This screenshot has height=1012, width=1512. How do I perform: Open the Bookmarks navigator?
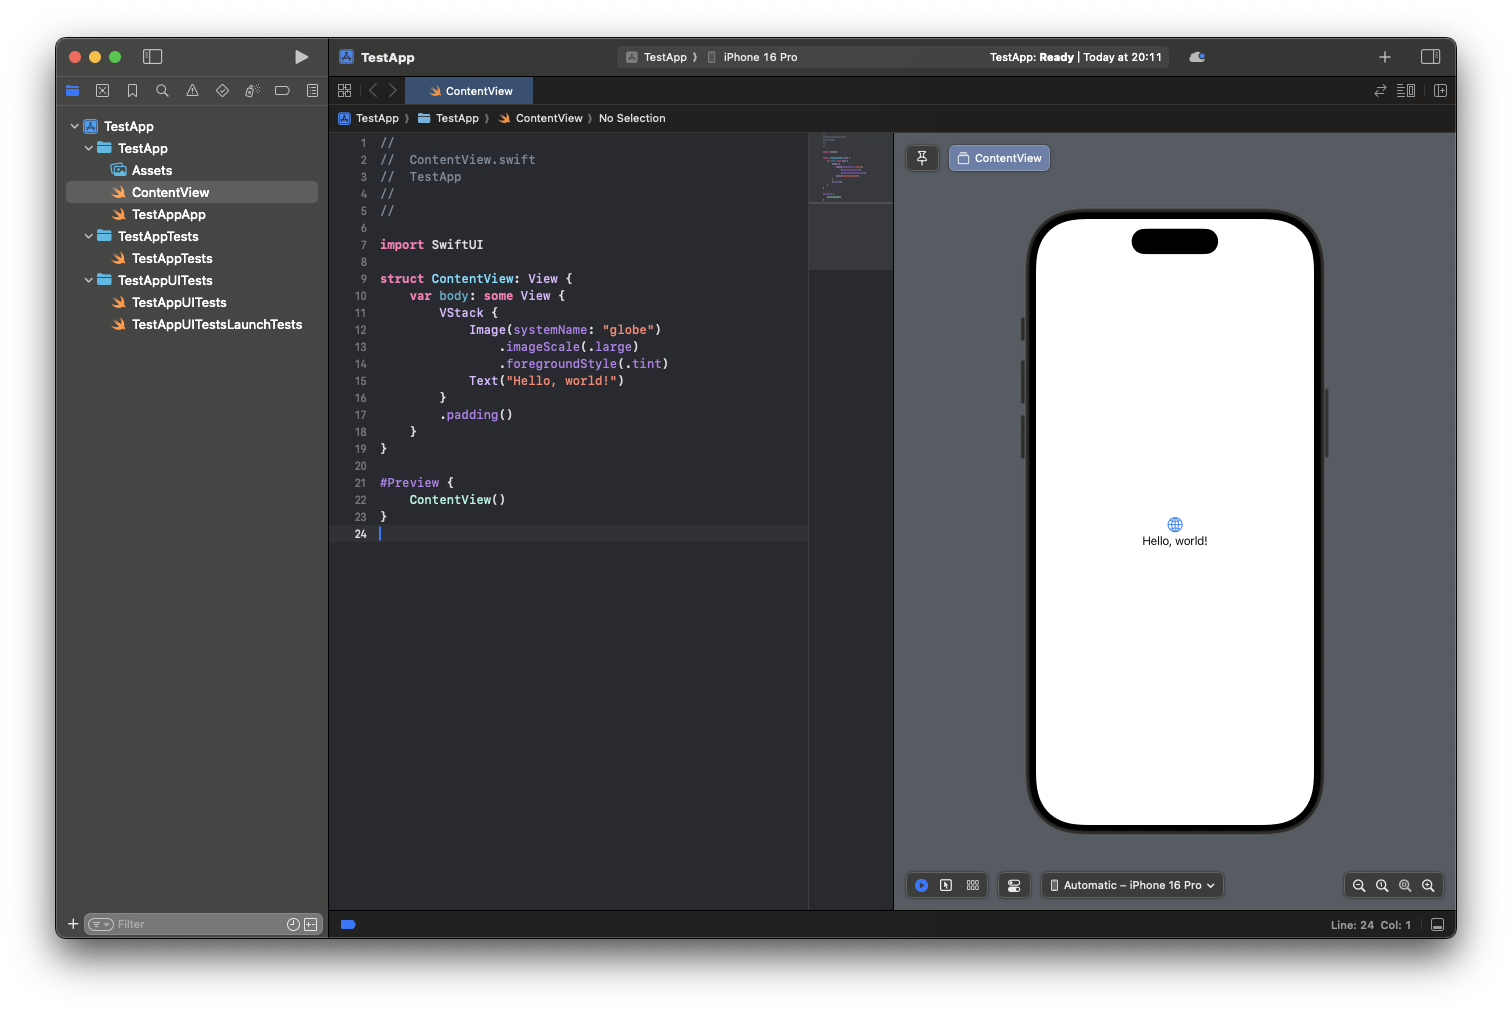coord(132,90)
